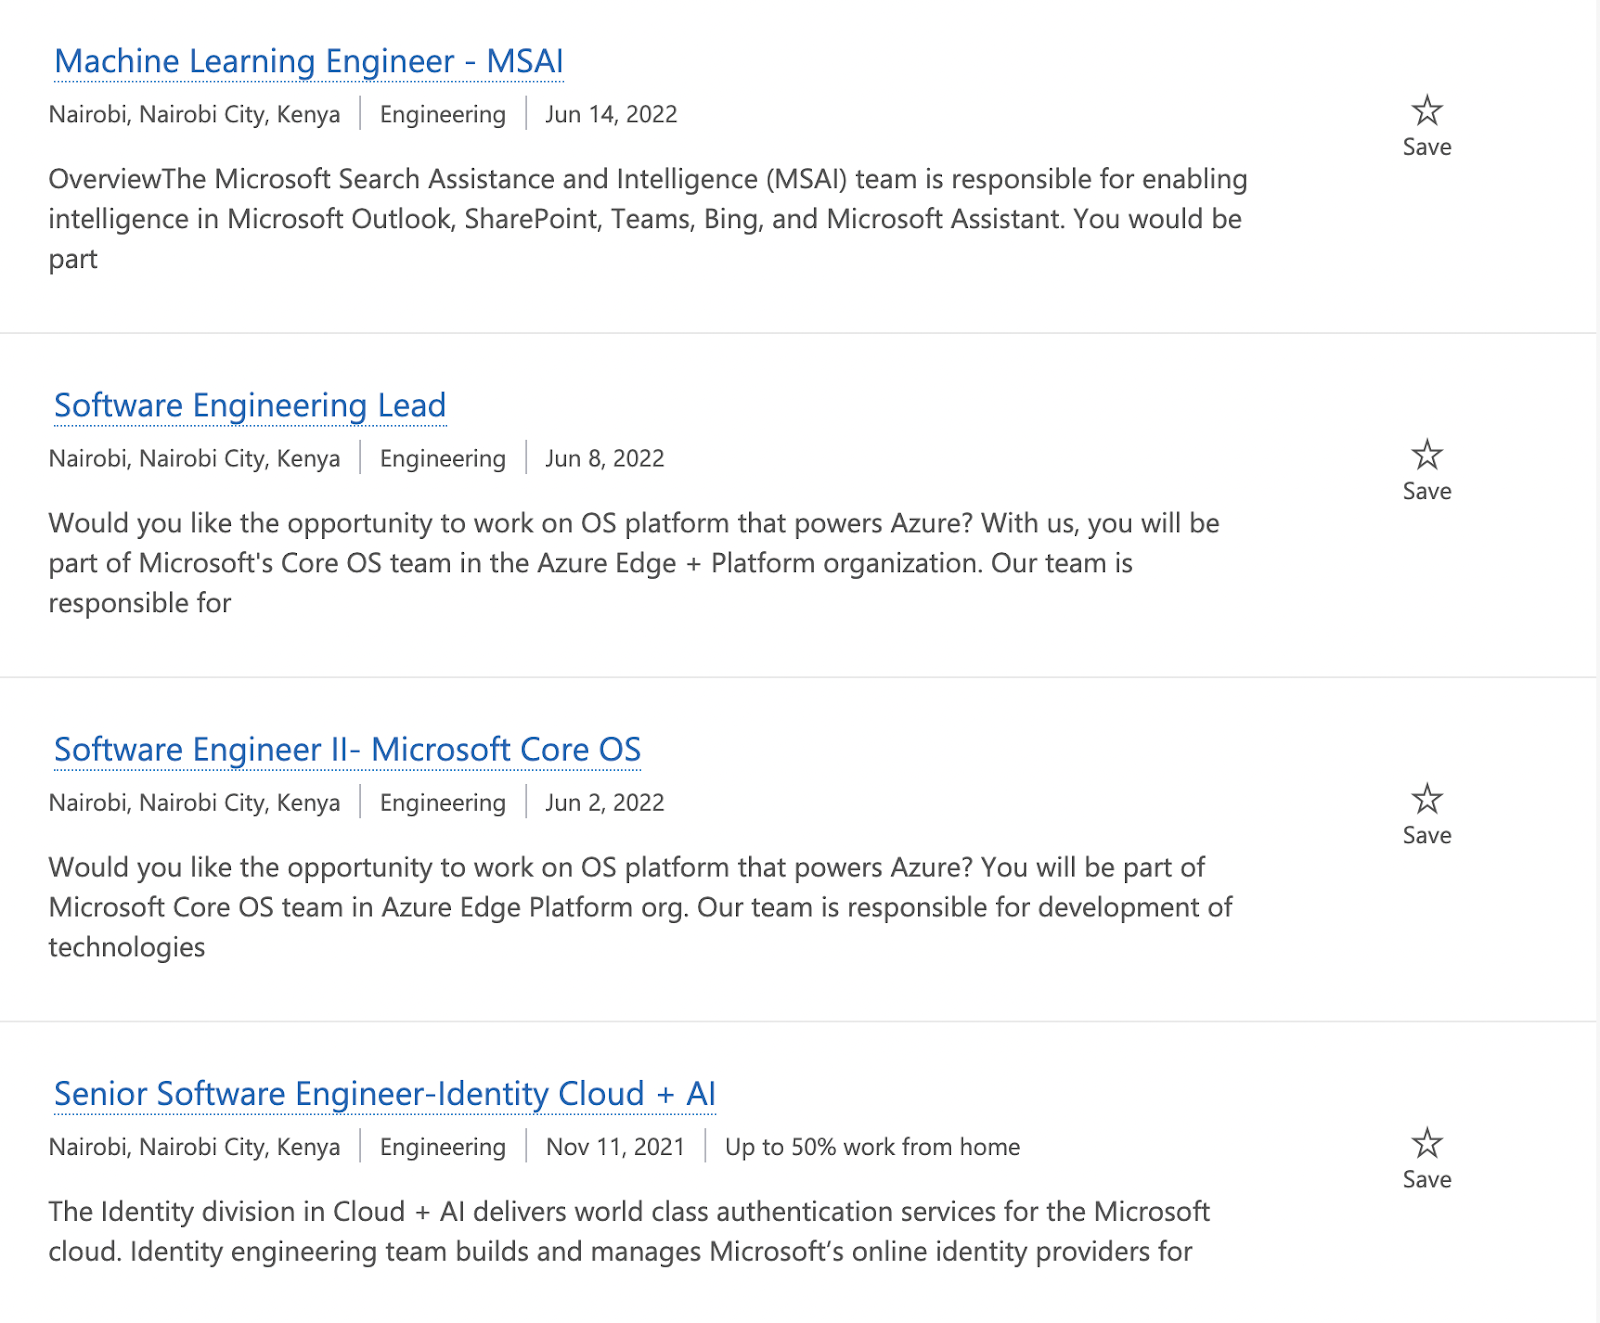Click the description starting with The Identity division

(x=628, y=1231)
